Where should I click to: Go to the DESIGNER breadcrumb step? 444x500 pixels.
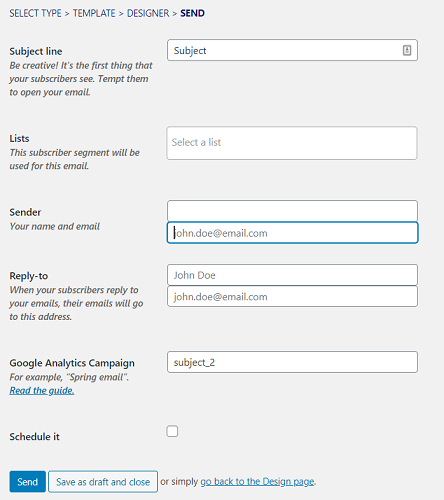(x=148, y=13)
